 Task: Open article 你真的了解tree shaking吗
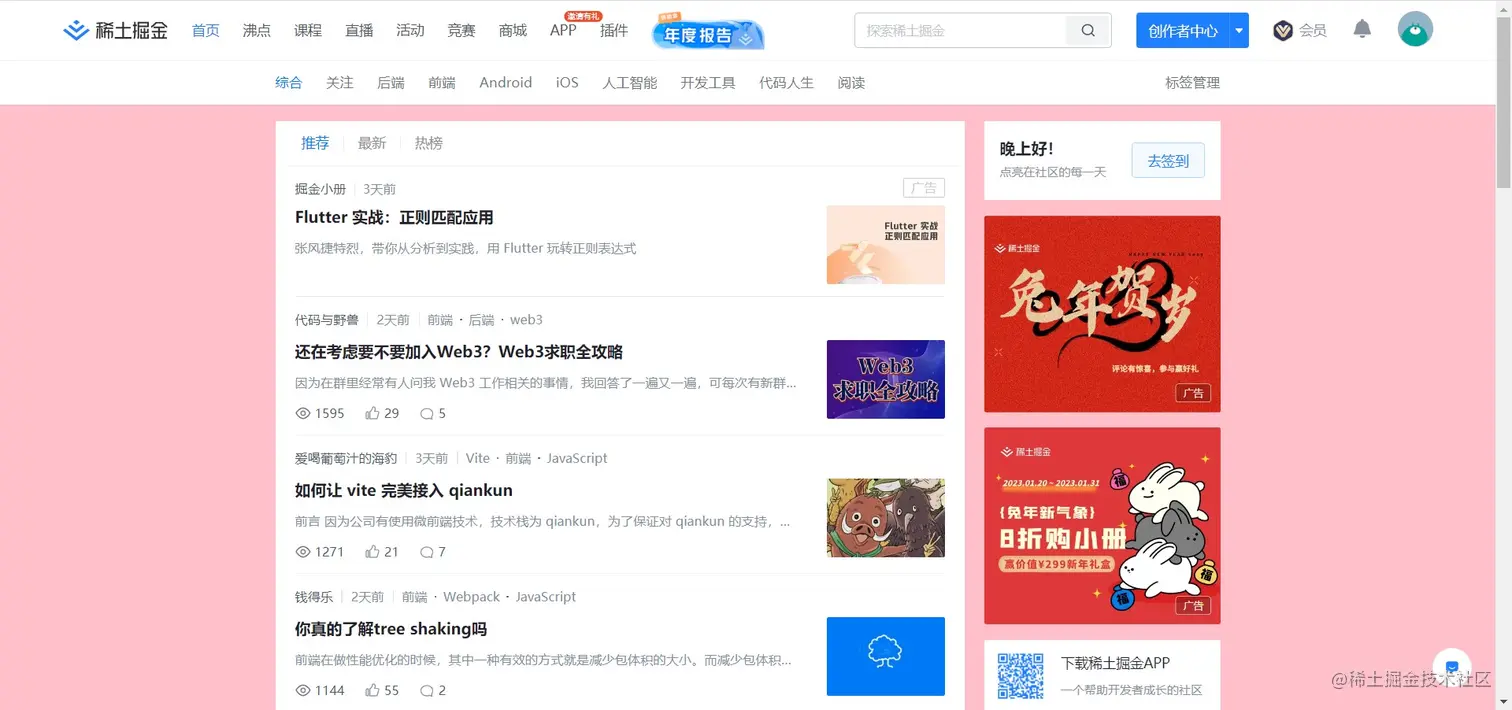[x=391, y=629]
